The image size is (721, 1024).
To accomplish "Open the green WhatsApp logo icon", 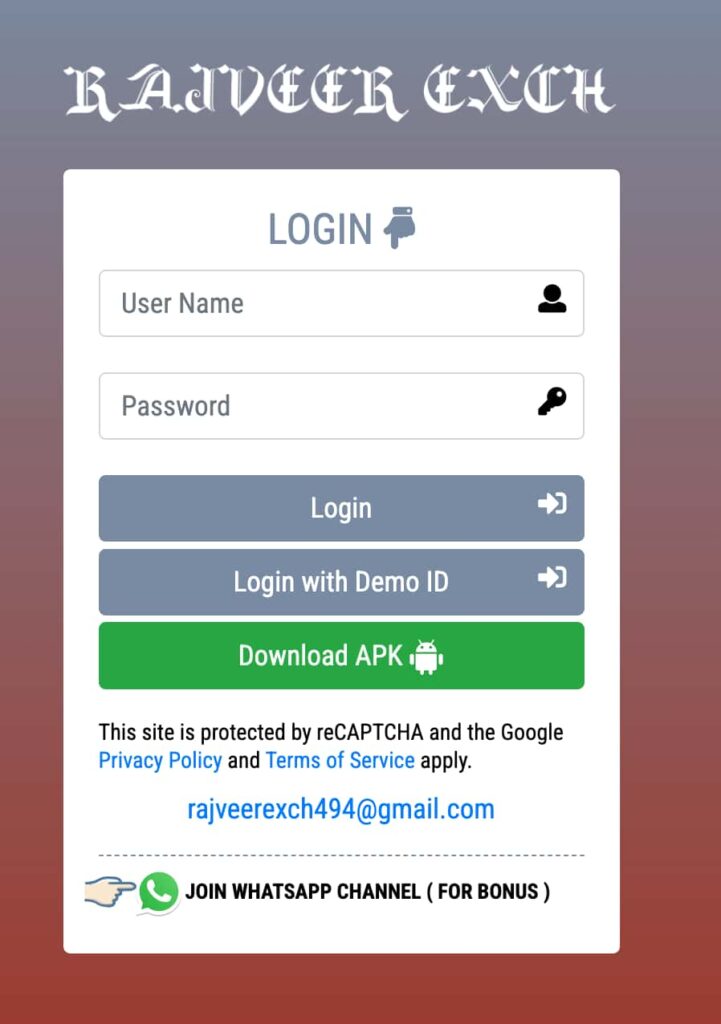I will coord(159,892).
